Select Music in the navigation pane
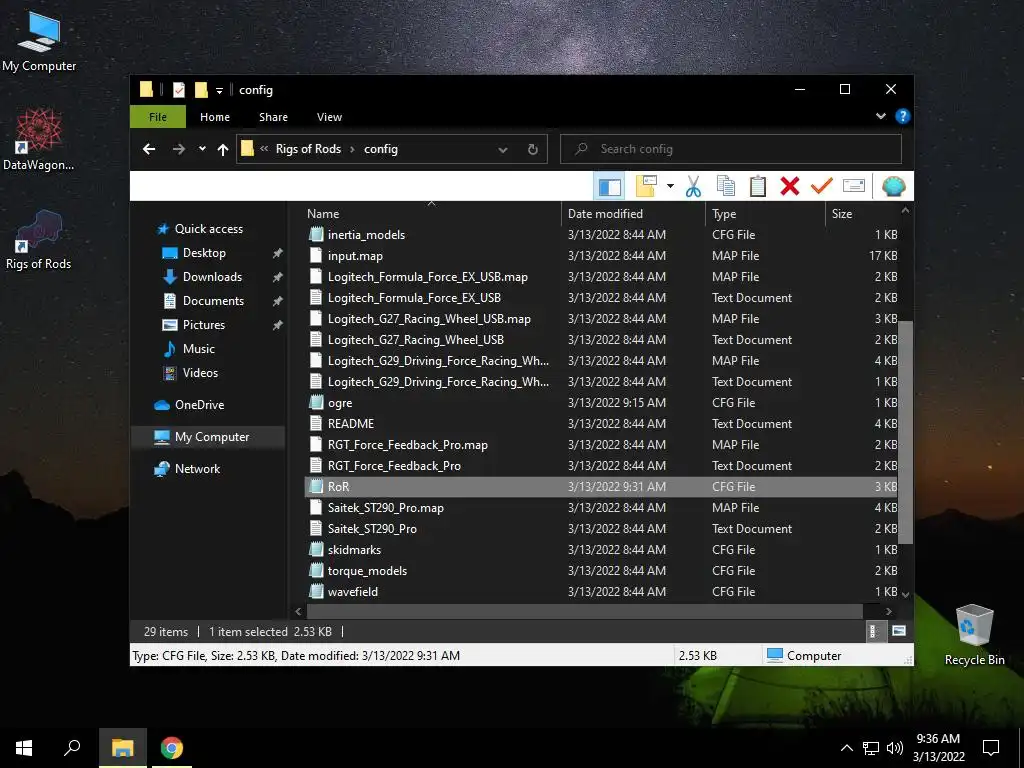The image size is (1024, 768). pos(199,349)
